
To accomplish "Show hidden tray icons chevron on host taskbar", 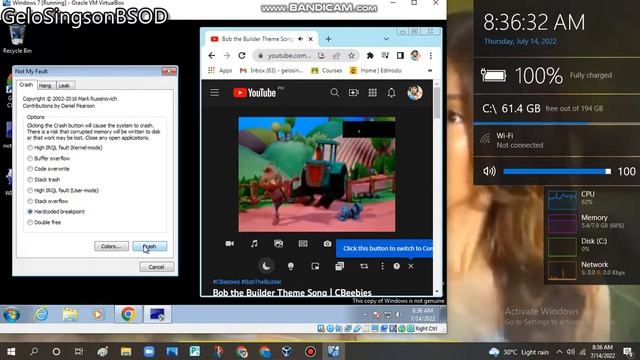I will [x=559, y=352].
